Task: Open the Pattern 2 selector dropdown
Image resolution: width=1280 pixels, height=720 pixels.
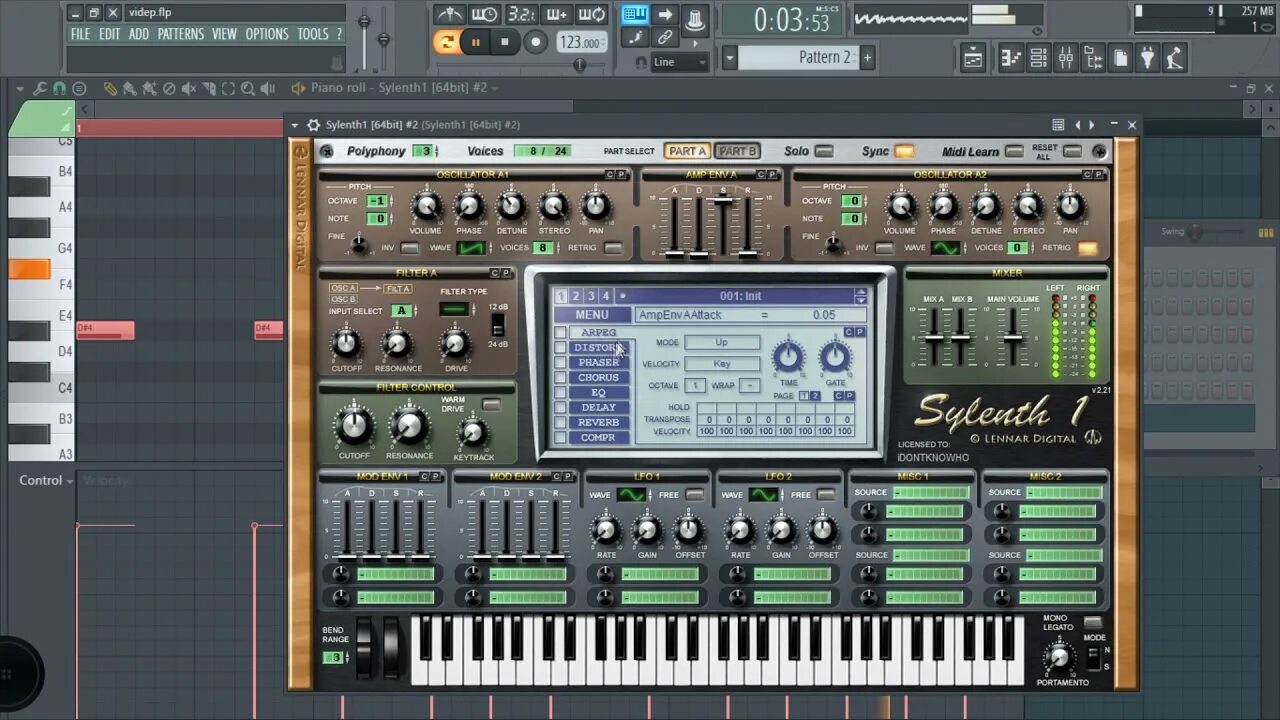Action: [730, 57]
